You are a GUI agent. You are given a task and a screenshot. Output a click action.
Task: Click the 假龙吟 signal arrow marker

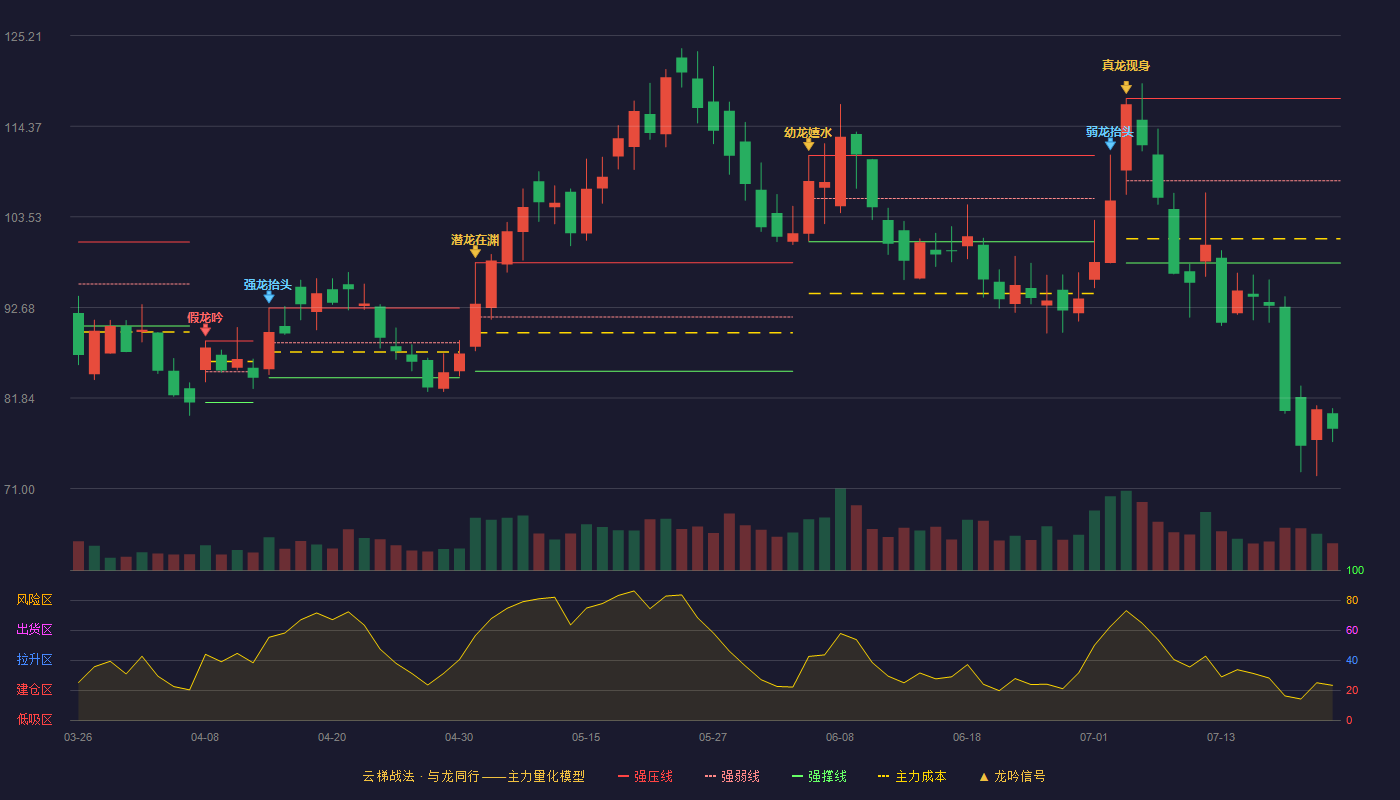click(205, 330)
